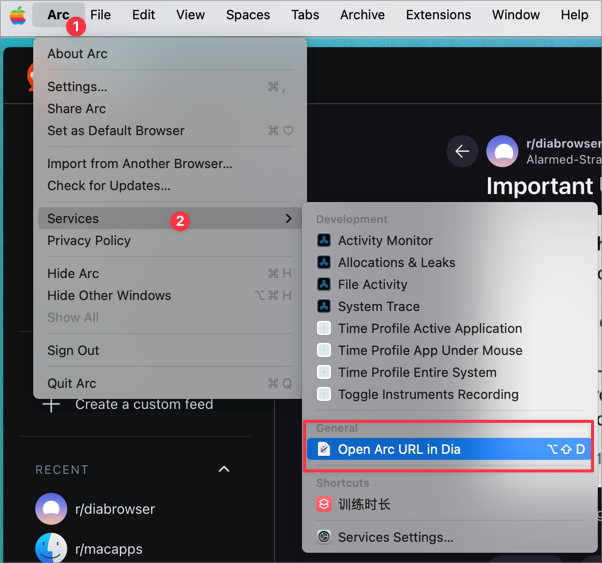Click the r/diabrowser avatar in the post header

click(502, 151)
